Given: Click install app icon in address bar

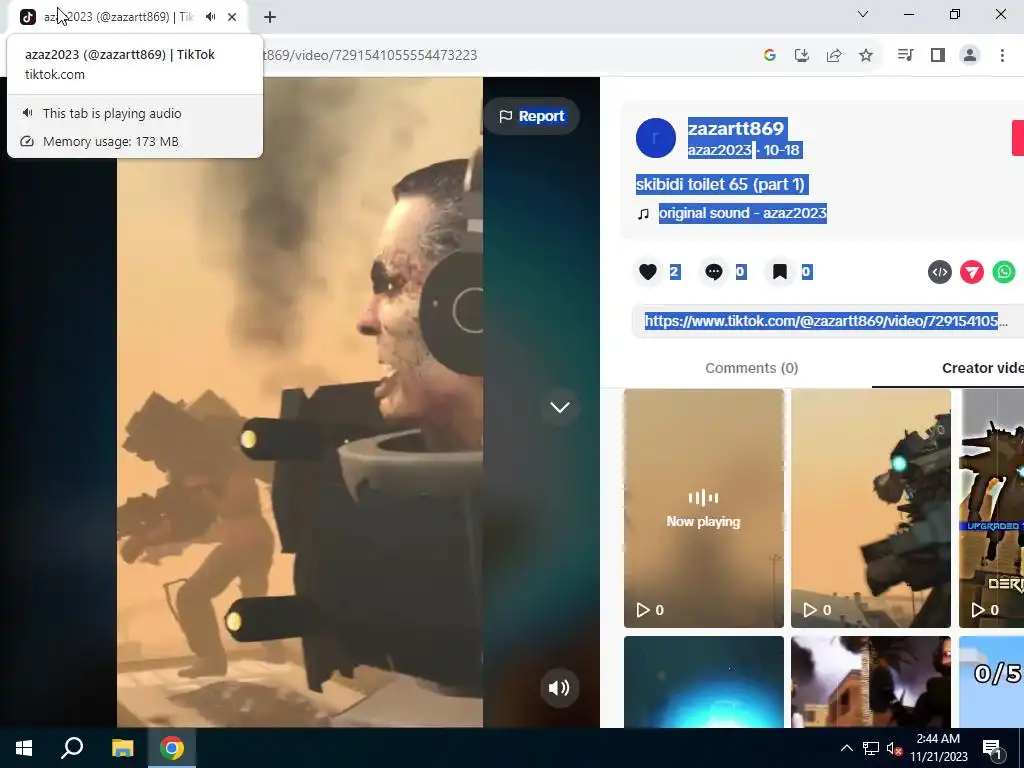Looking at the screenshot, I should click(x=802, y=56).
